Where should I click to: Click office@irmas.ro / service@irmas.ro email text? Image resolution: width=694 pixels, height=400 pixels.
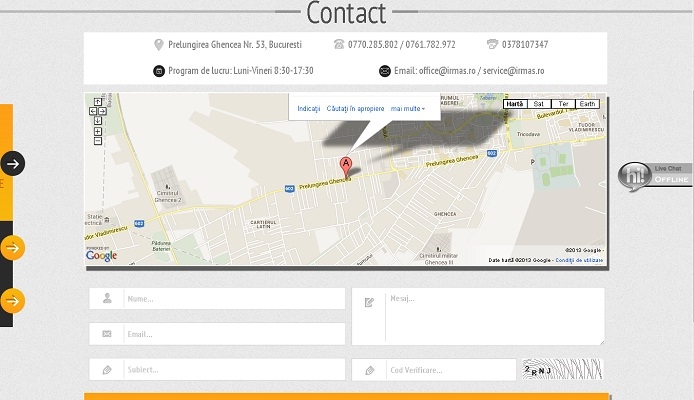[482, 71]
